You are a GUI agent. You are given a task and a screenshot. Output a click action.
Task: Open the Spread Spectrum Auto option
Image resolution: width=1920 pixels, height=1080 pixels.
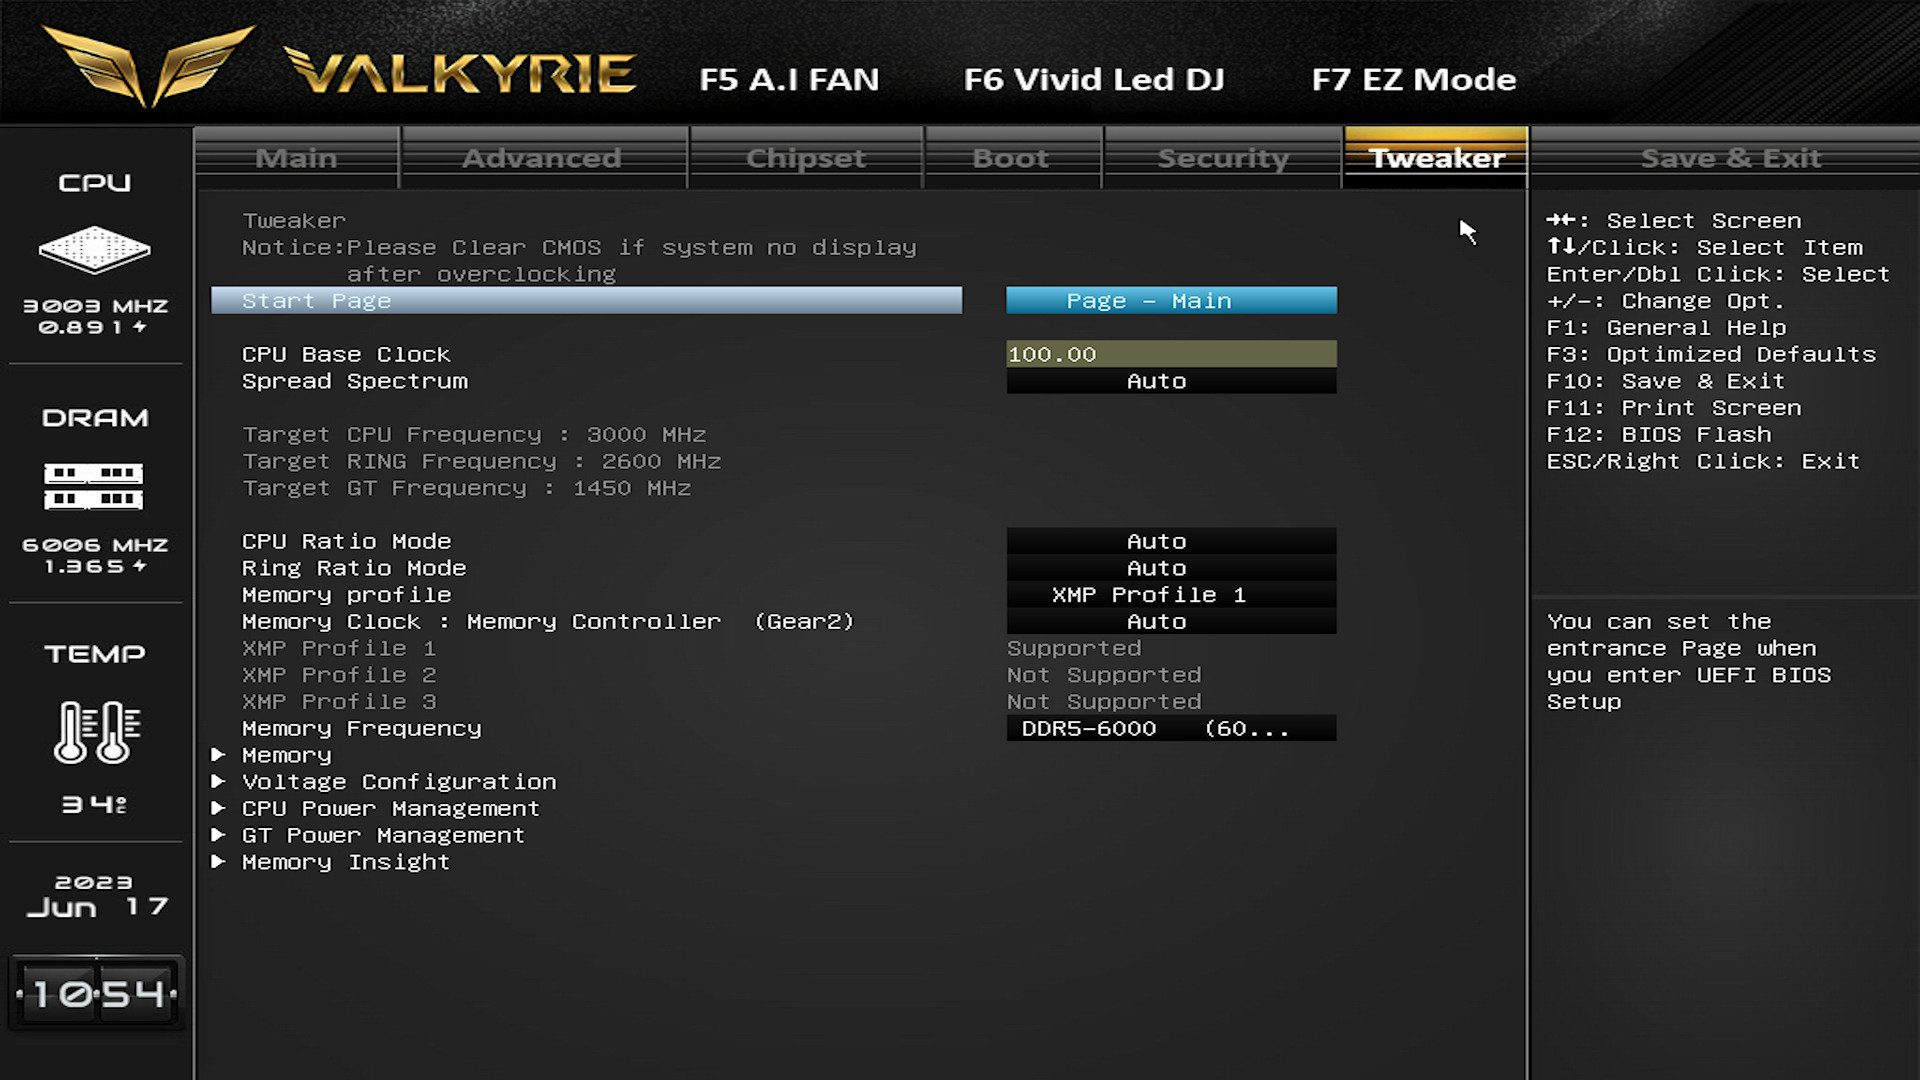pyautogui.click(x=1170, y=381)
